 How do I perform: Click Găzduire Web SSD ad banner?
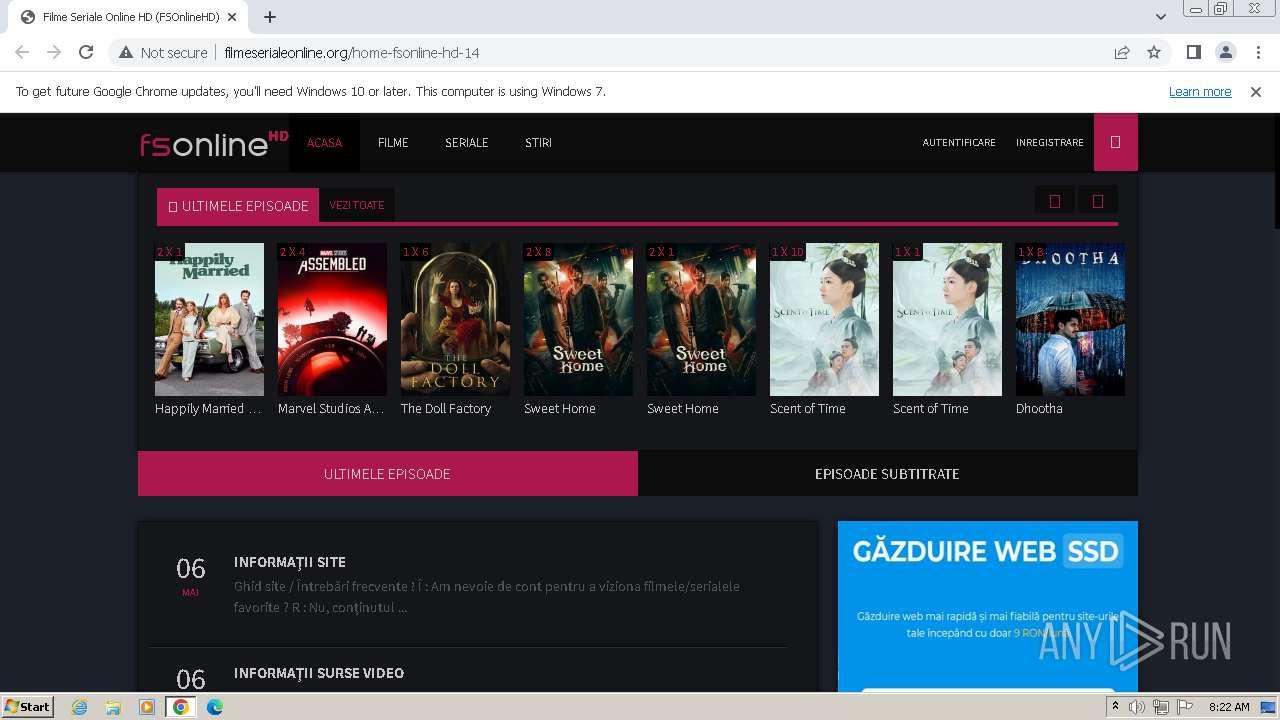tap(988, 606)
